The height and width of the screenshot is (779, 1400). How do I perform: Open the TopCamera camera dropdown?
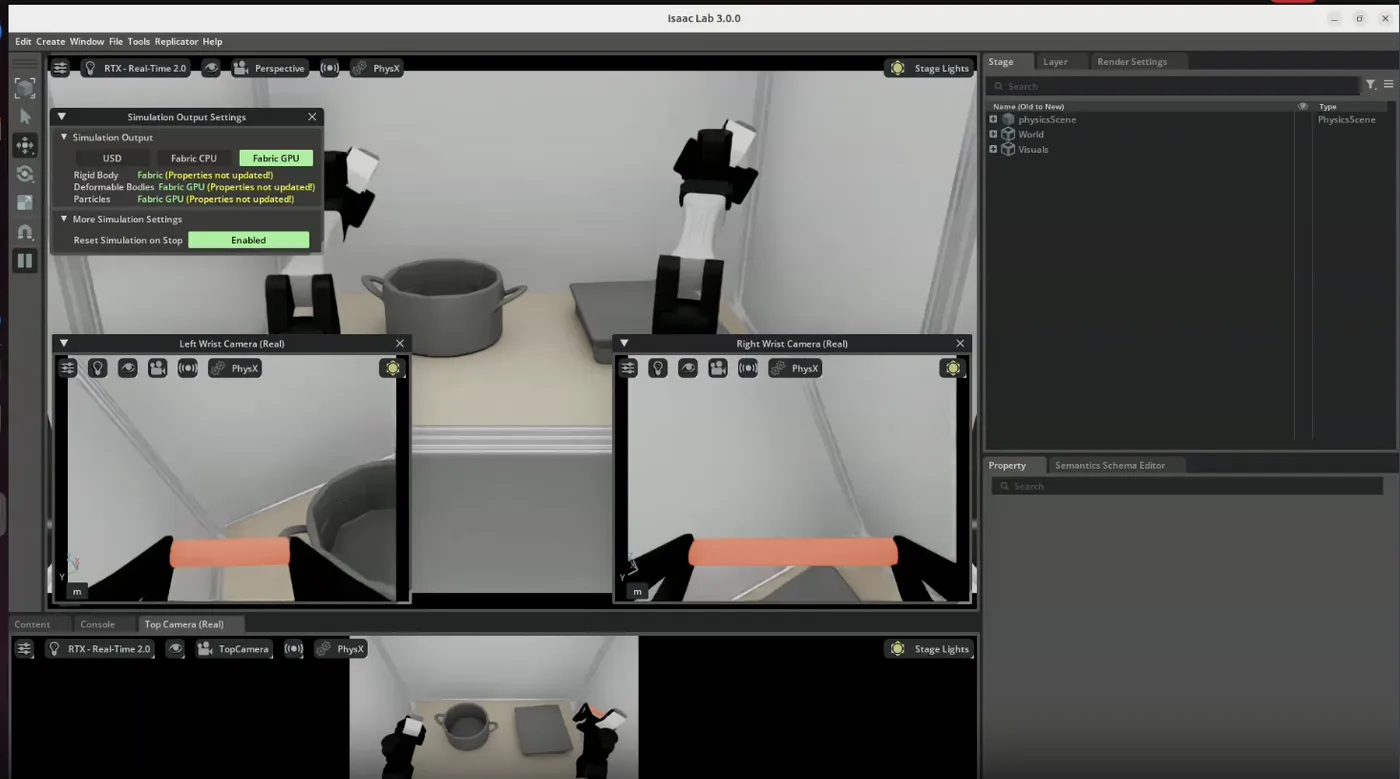(234, 649)
